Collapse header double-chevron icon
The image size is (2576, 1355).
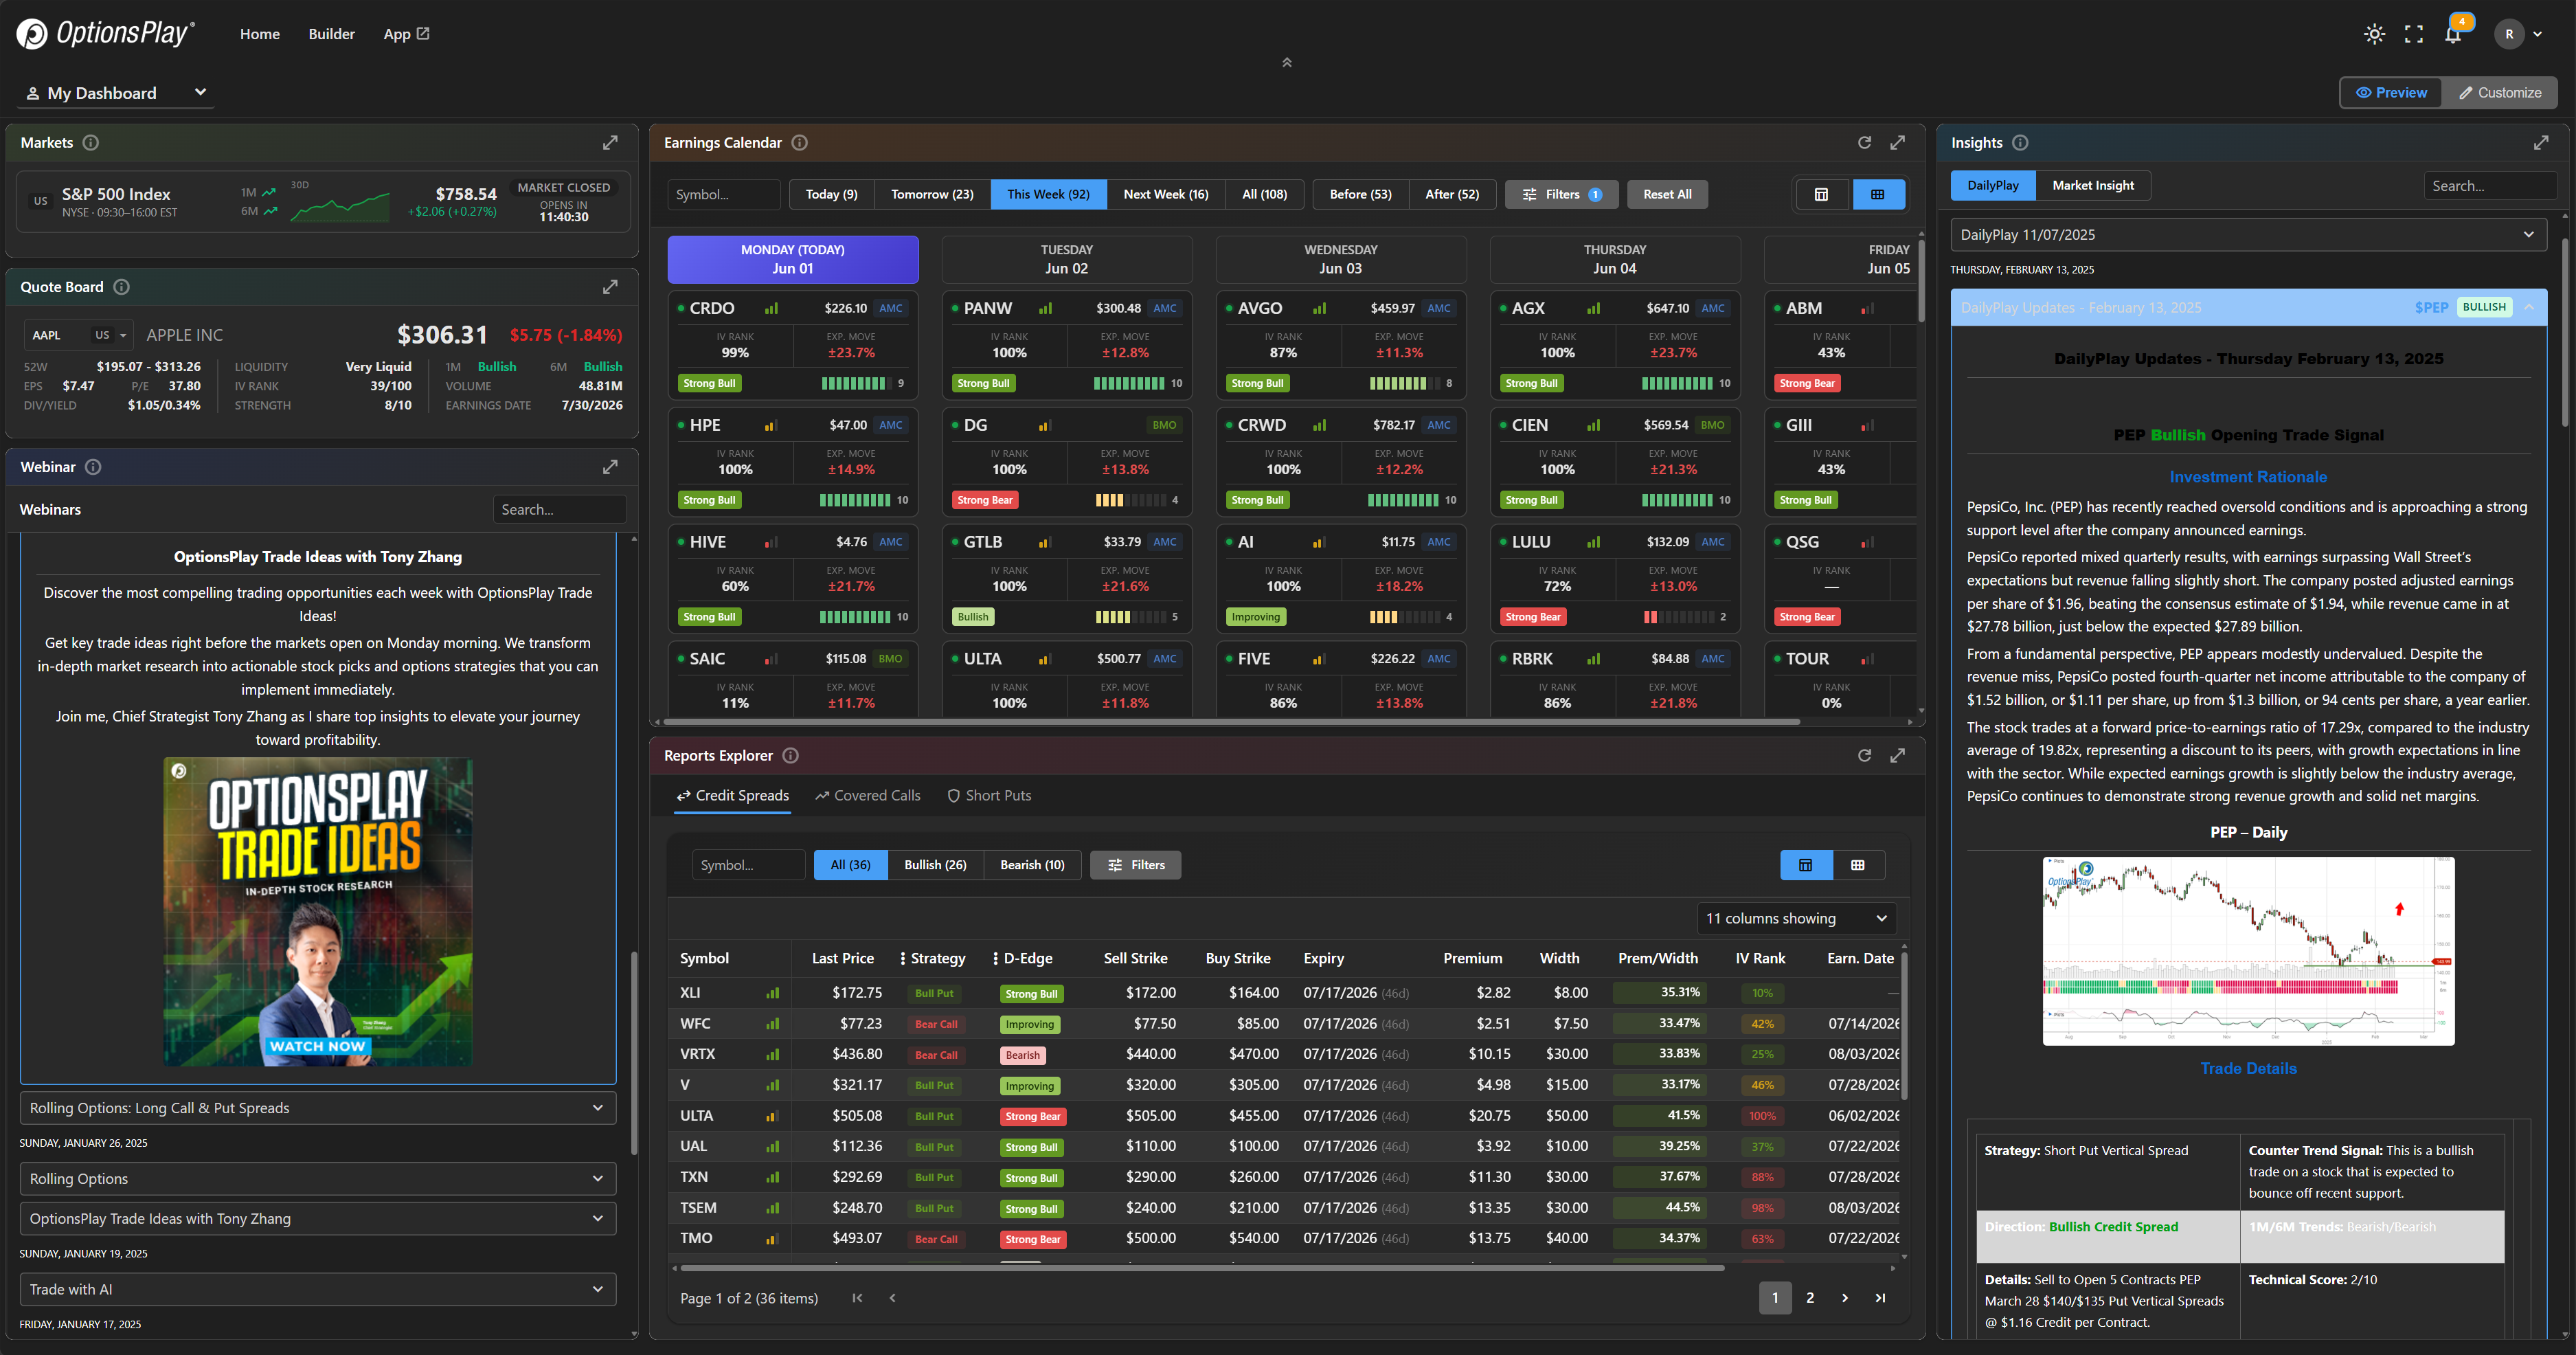click(1287, 62)
